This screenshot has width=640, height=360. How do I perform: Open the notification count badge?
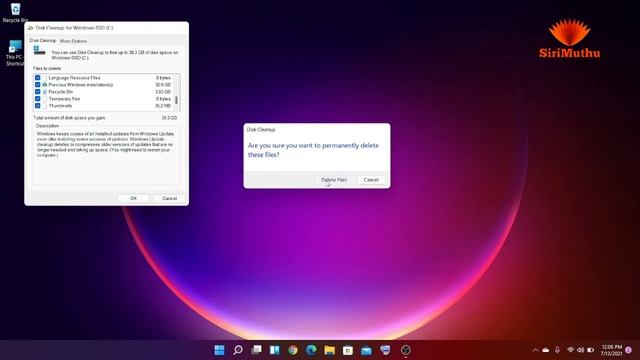(x=629, y=350)
